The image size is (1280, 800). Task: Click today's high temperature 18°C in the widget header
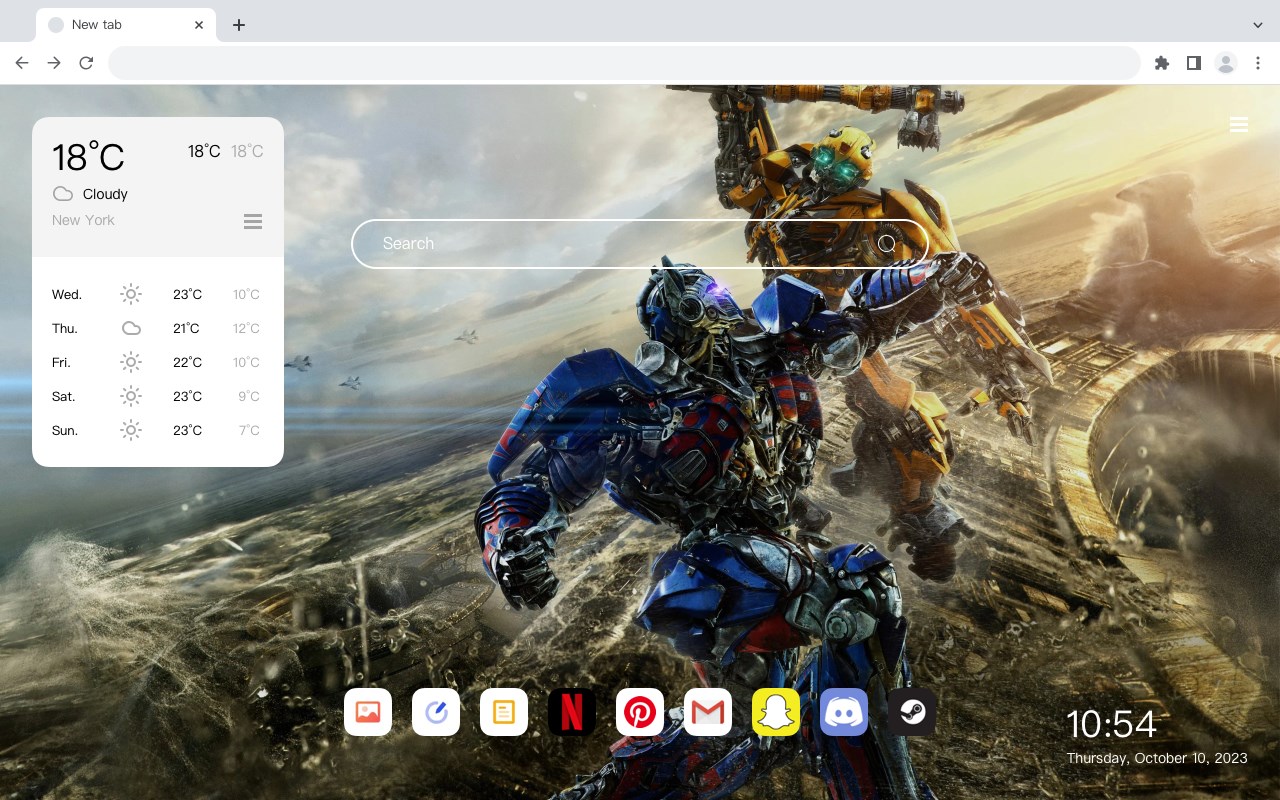pos(204,151)
